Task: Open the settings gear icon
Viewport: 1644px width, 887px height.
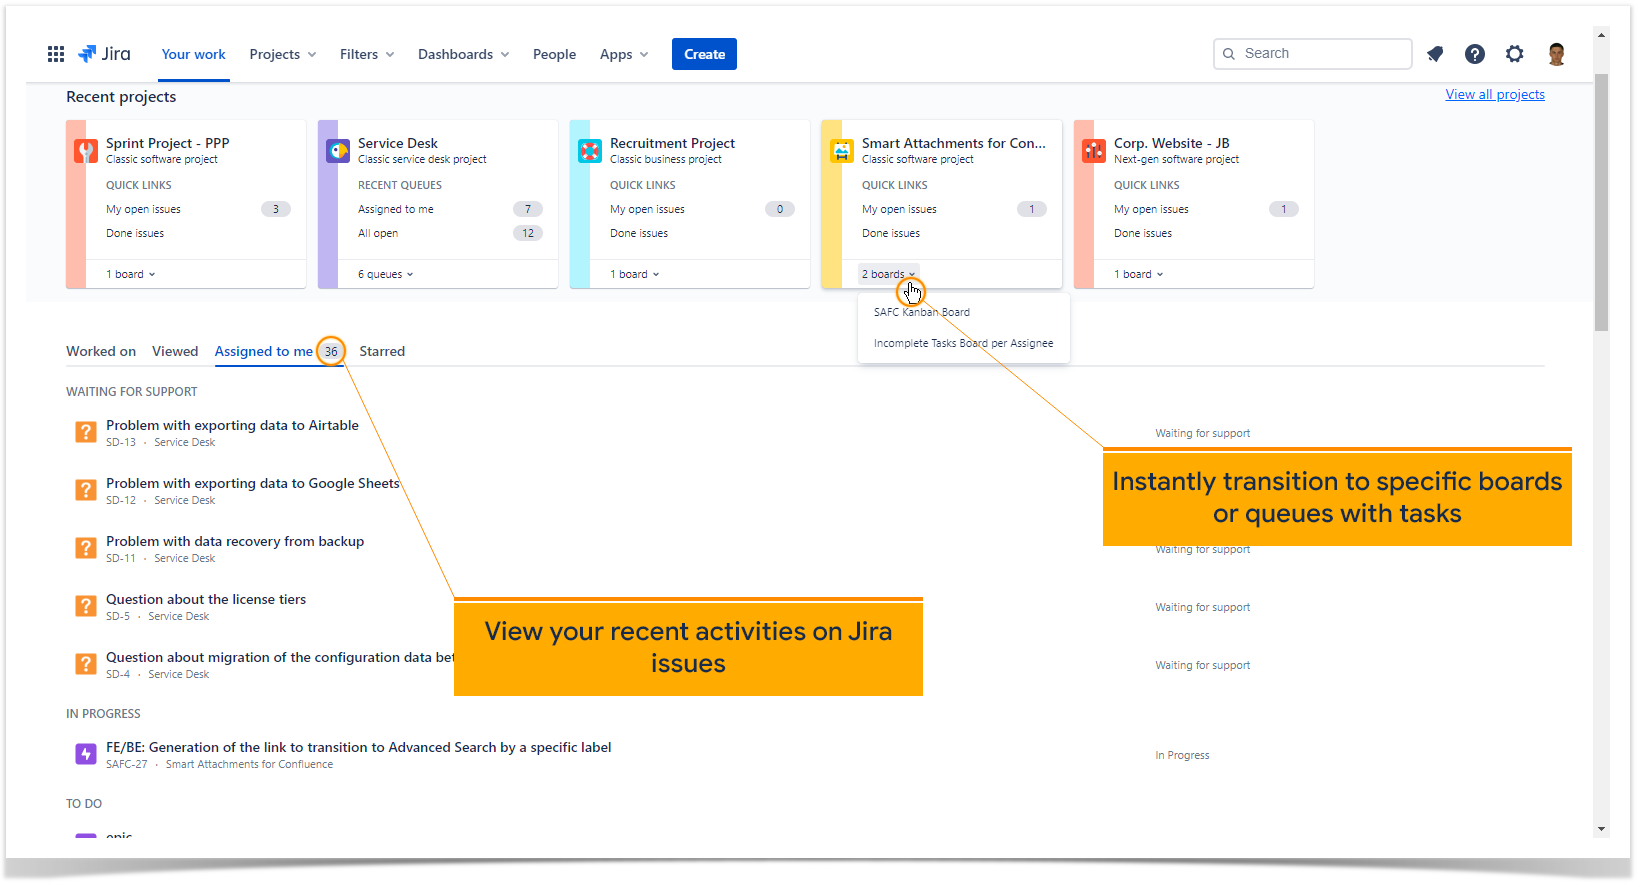Action: point(1515,54)
